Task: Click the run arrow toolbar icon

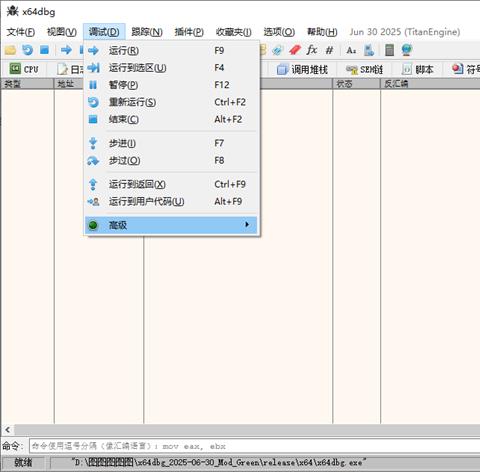Action: point(66,50)
